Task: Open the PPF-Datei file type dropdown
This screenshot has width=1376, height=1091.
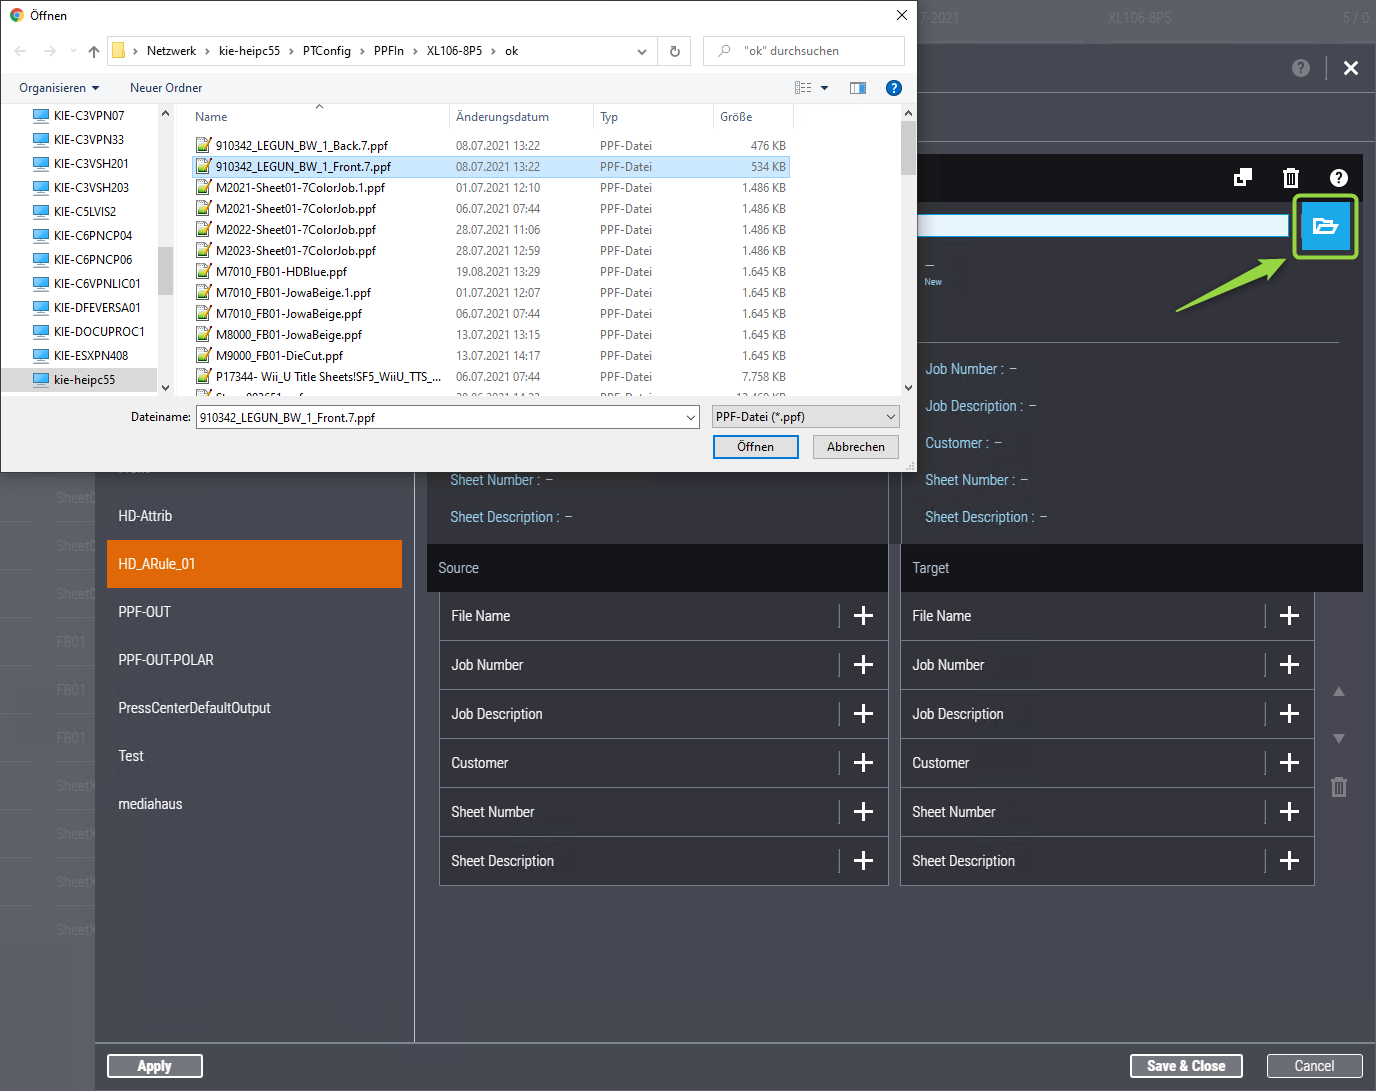Action: click(x=805, y=417)
